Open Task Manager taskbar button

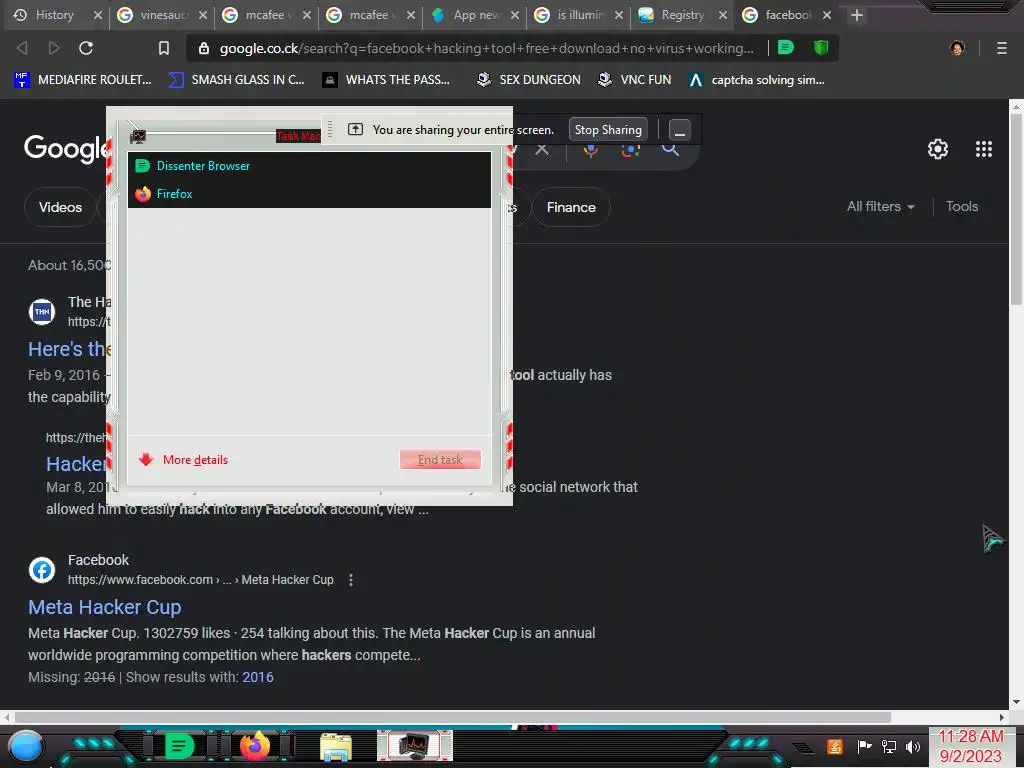point(415,746)
